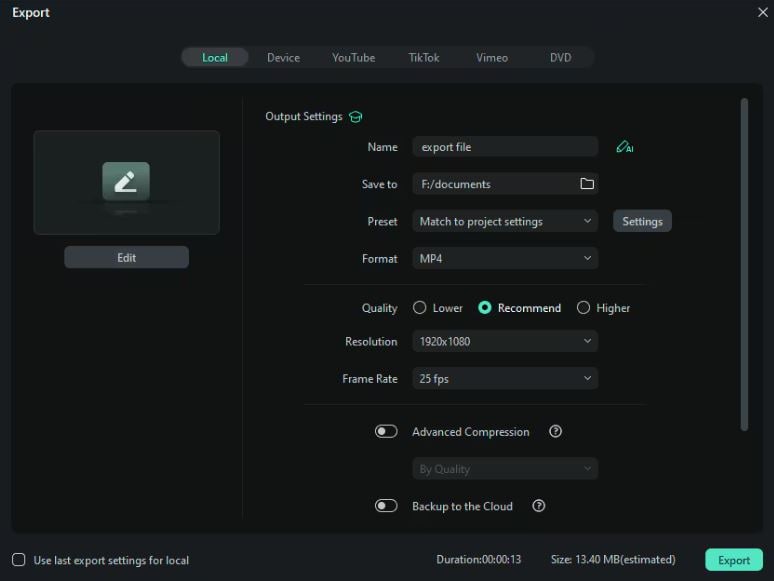Screen dimensions: 774x581
Task: Click the Edit button under thumbnail
Action: point(126,257)
